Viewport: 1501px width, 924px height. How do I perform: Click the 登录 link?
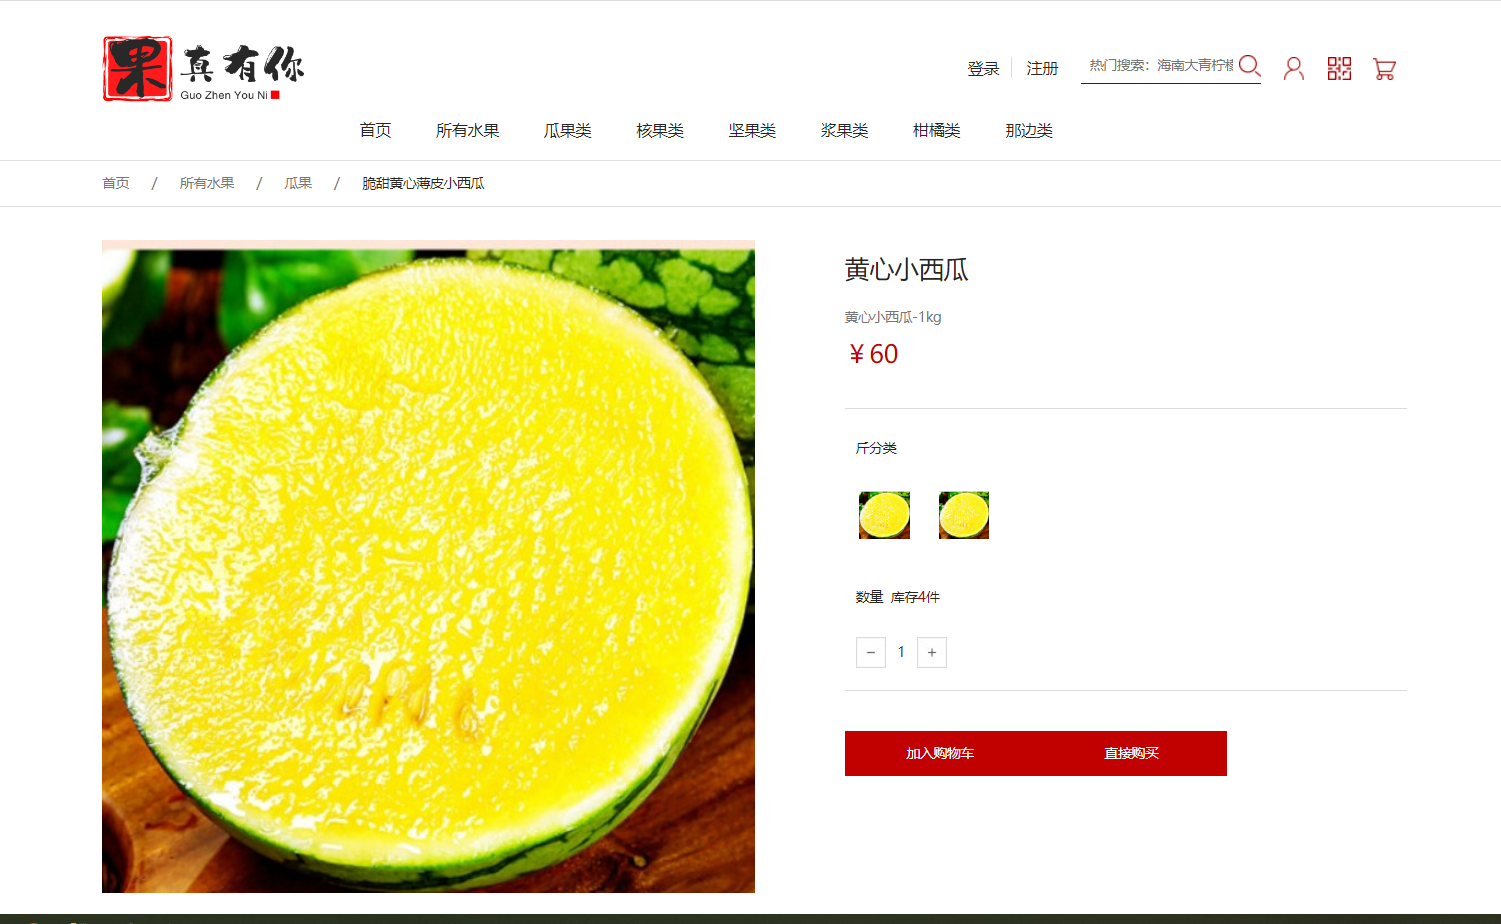point(983,68)
